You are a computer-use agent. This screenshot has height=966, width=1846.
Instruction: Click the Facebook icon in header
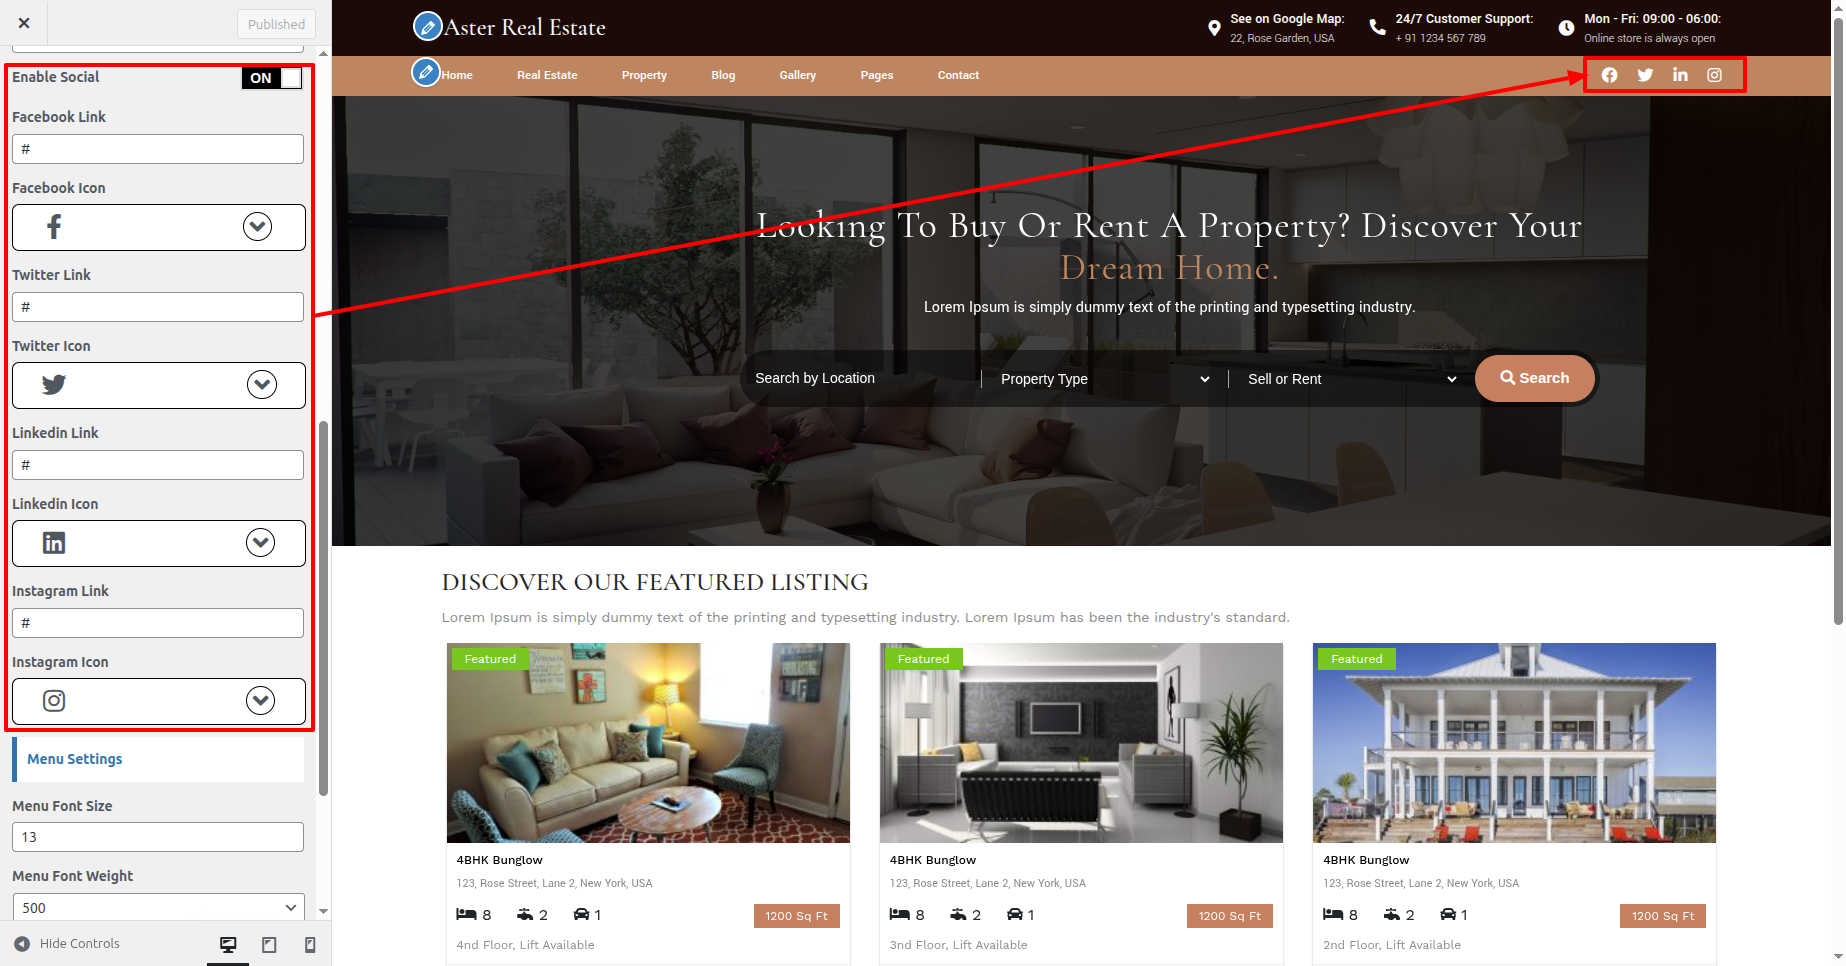[x=1609, y=75]
